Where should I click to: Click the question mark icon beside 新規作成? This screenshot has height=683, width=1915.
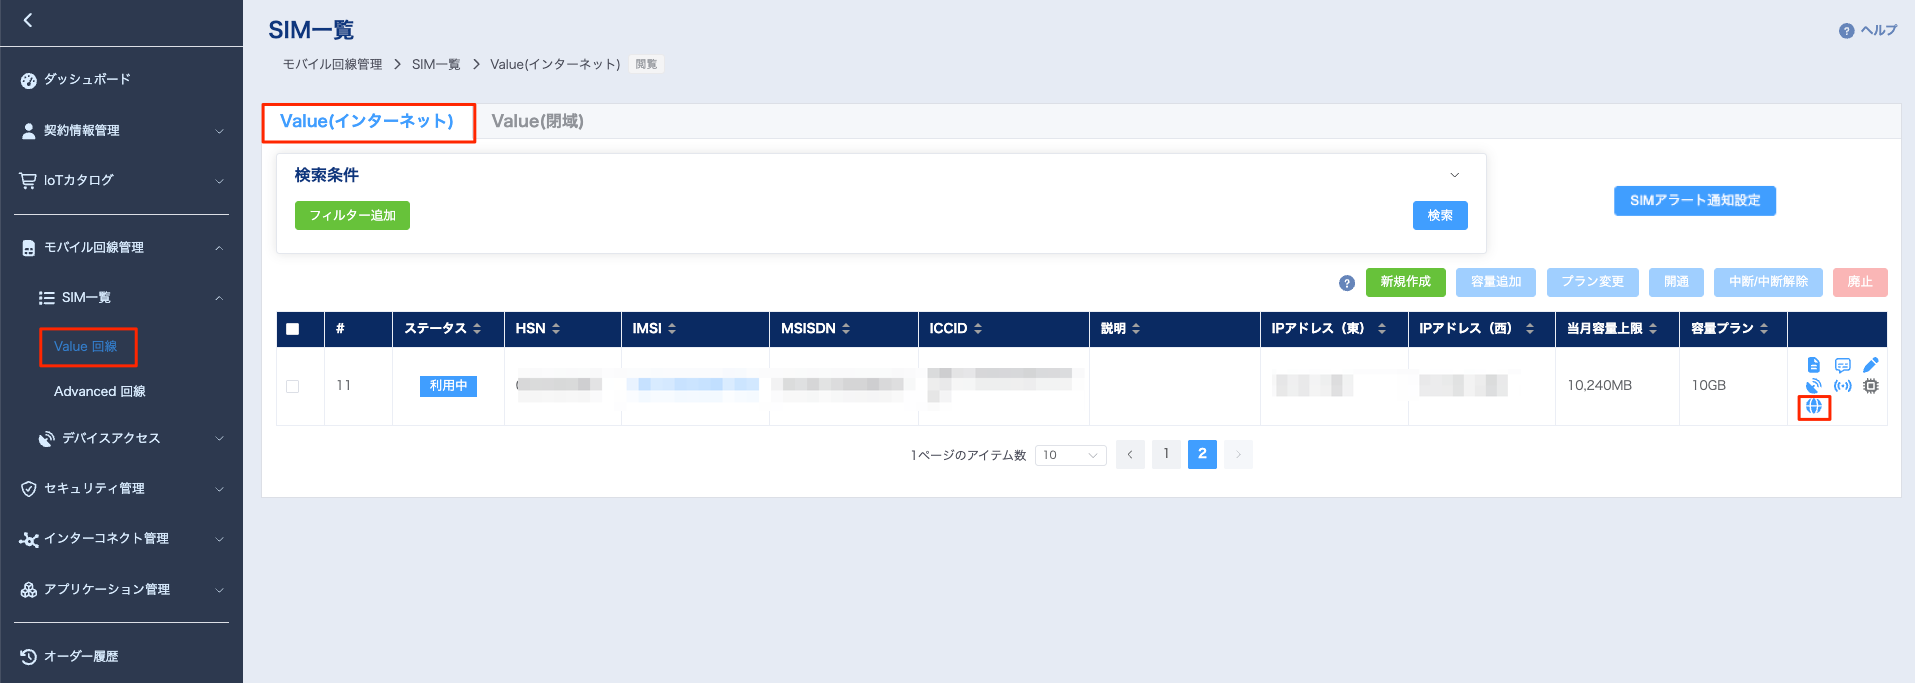(x=1347, y=283)
